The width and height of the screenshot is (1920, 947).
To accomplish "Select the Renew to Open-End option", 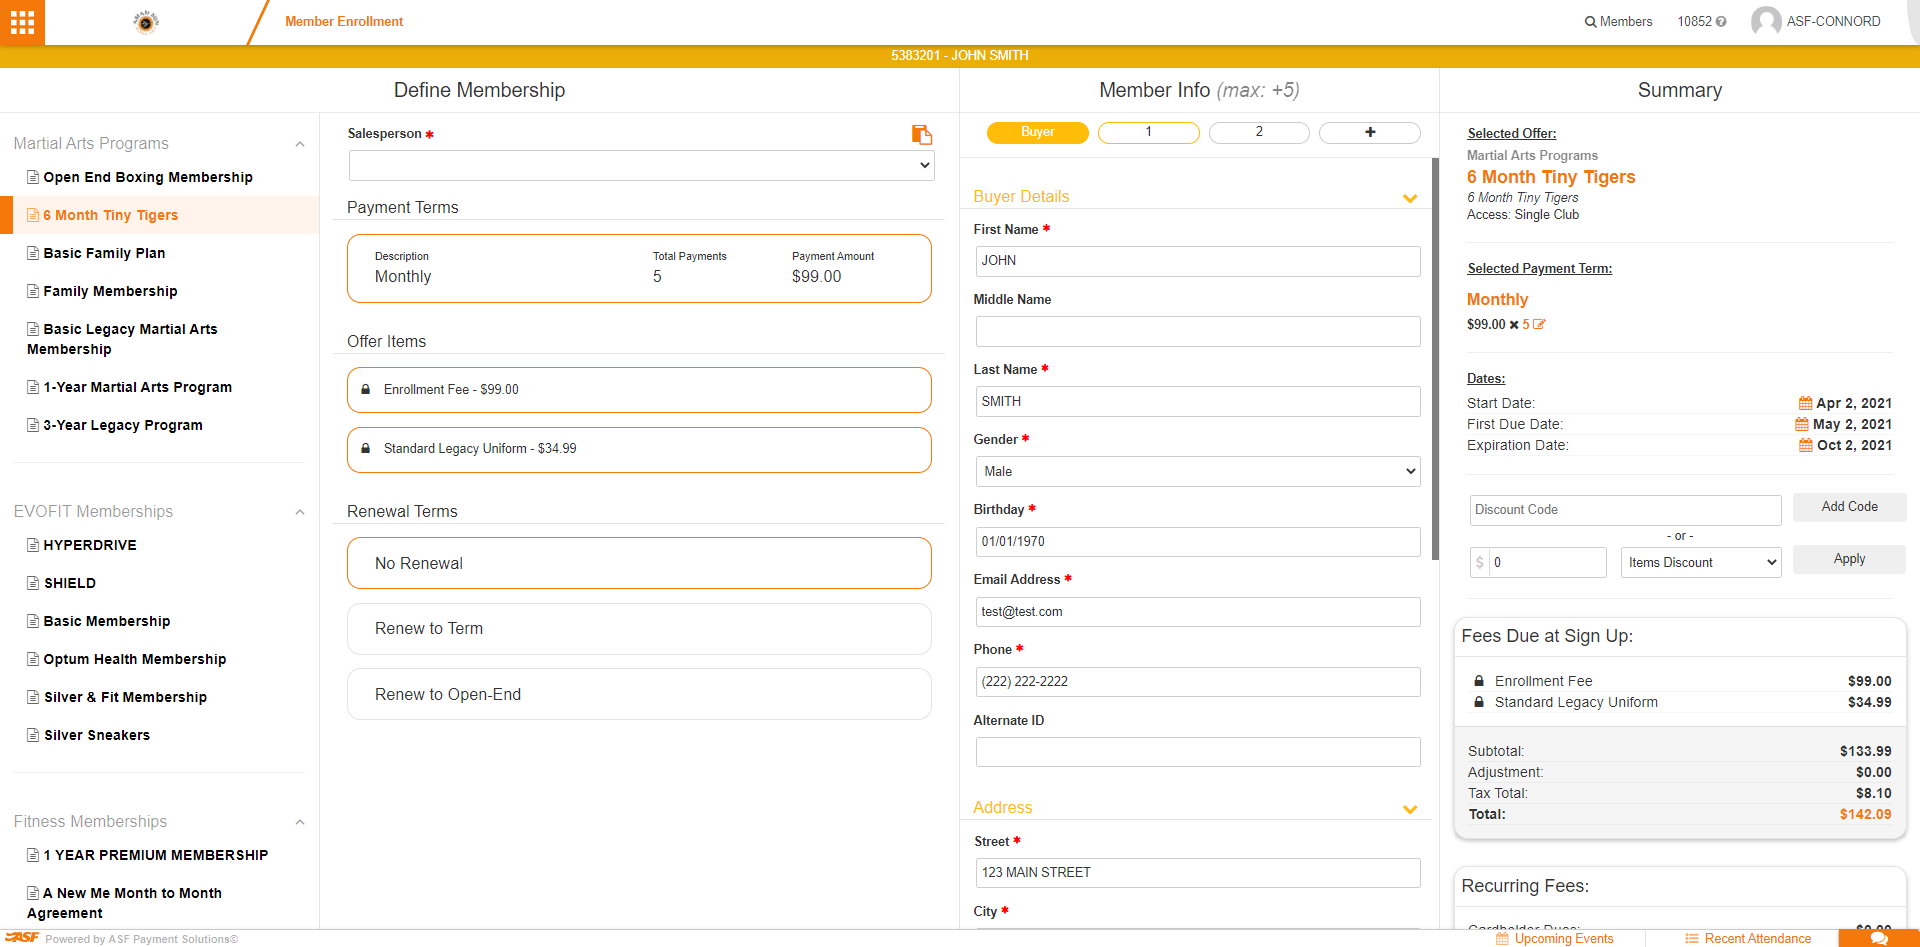I will point(639,694).
